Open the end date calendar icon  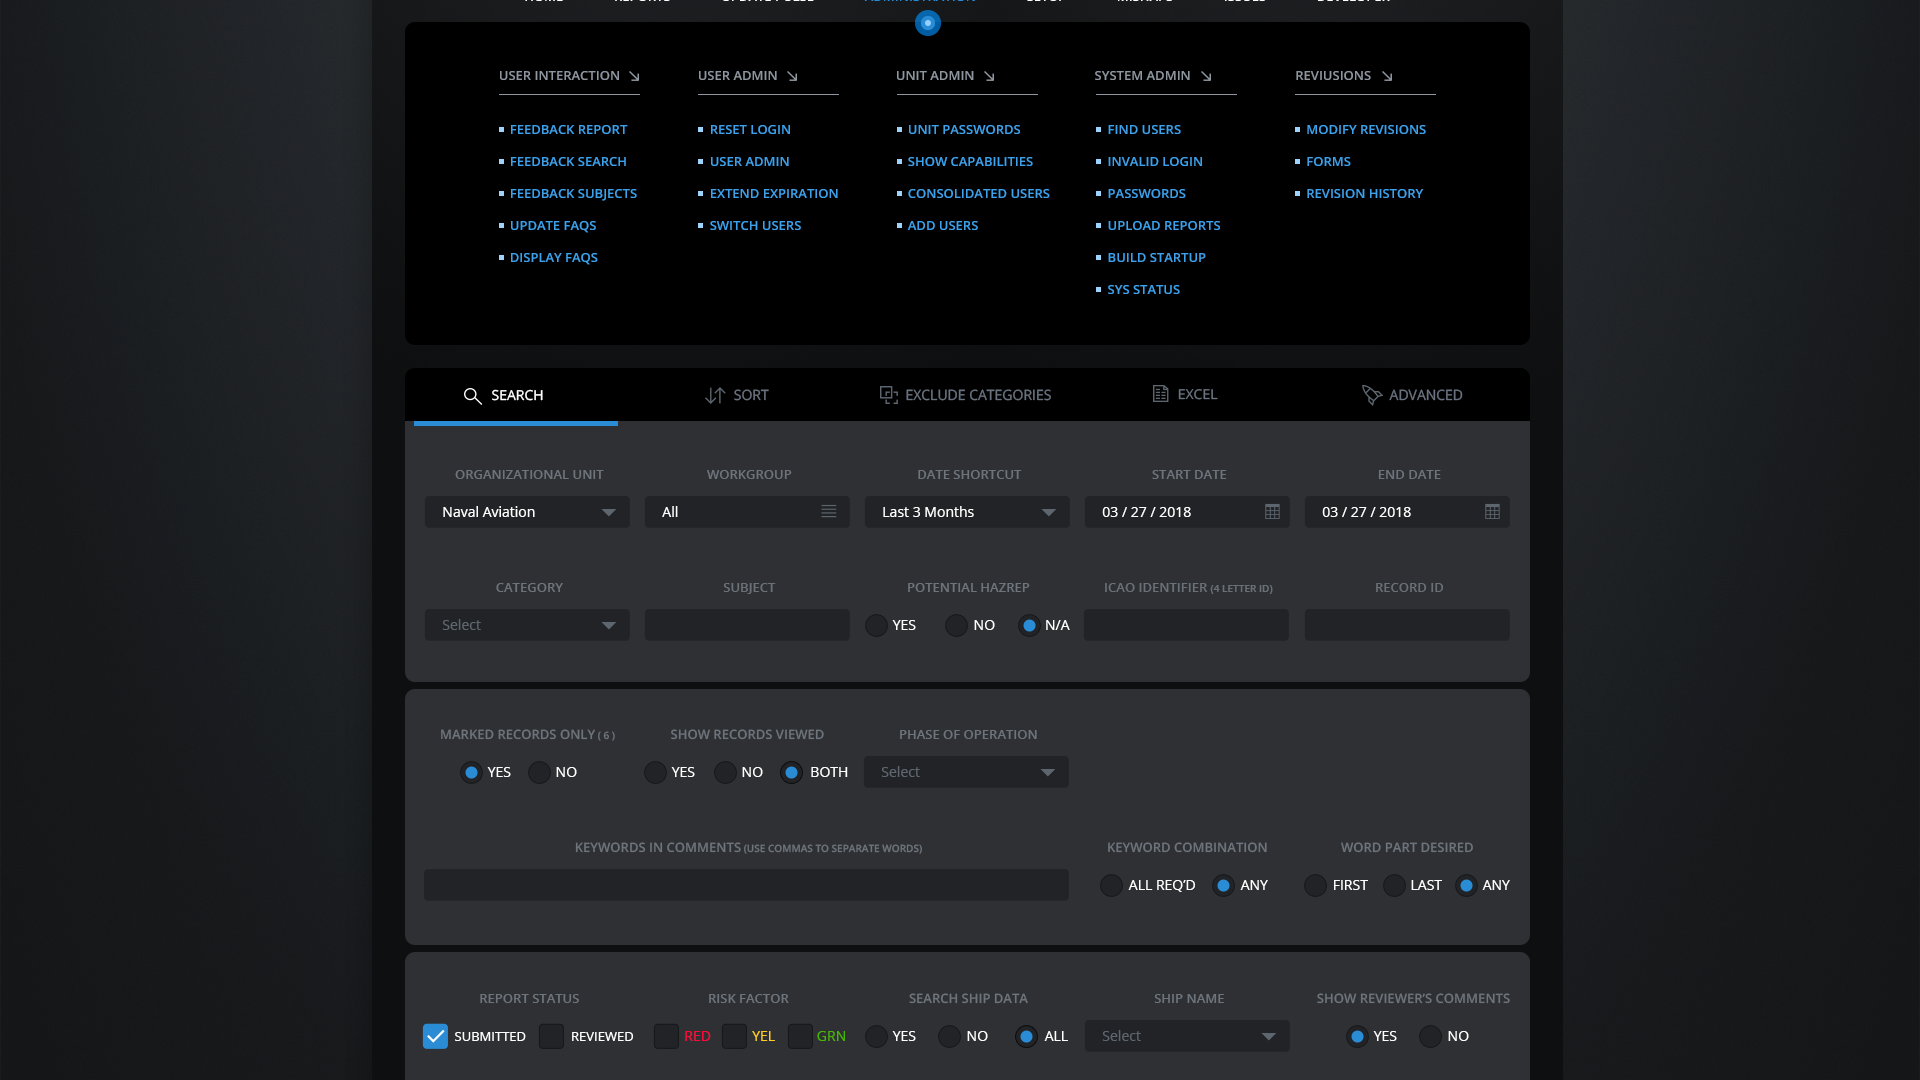pyautogui.click(x=1492, y=512)
